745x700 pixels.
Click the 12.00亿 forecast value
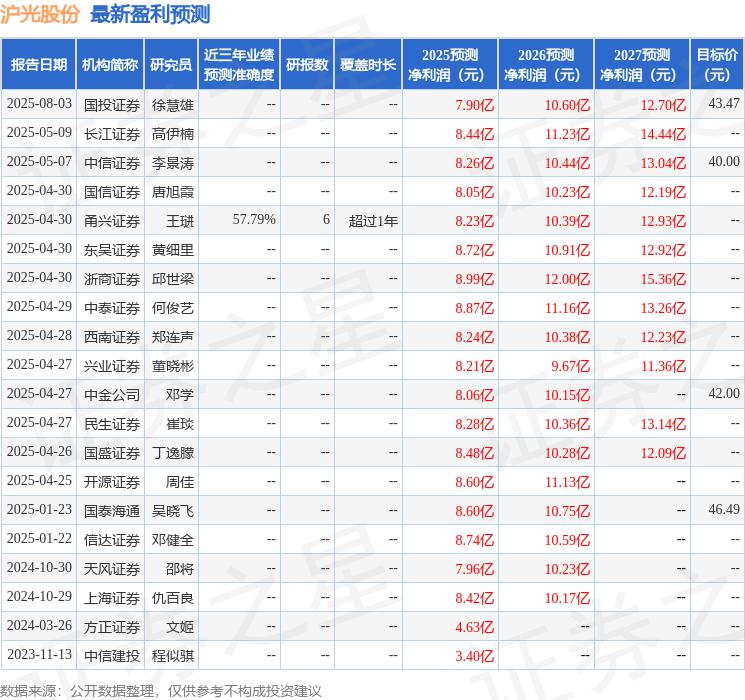click(x=567, y=279)
